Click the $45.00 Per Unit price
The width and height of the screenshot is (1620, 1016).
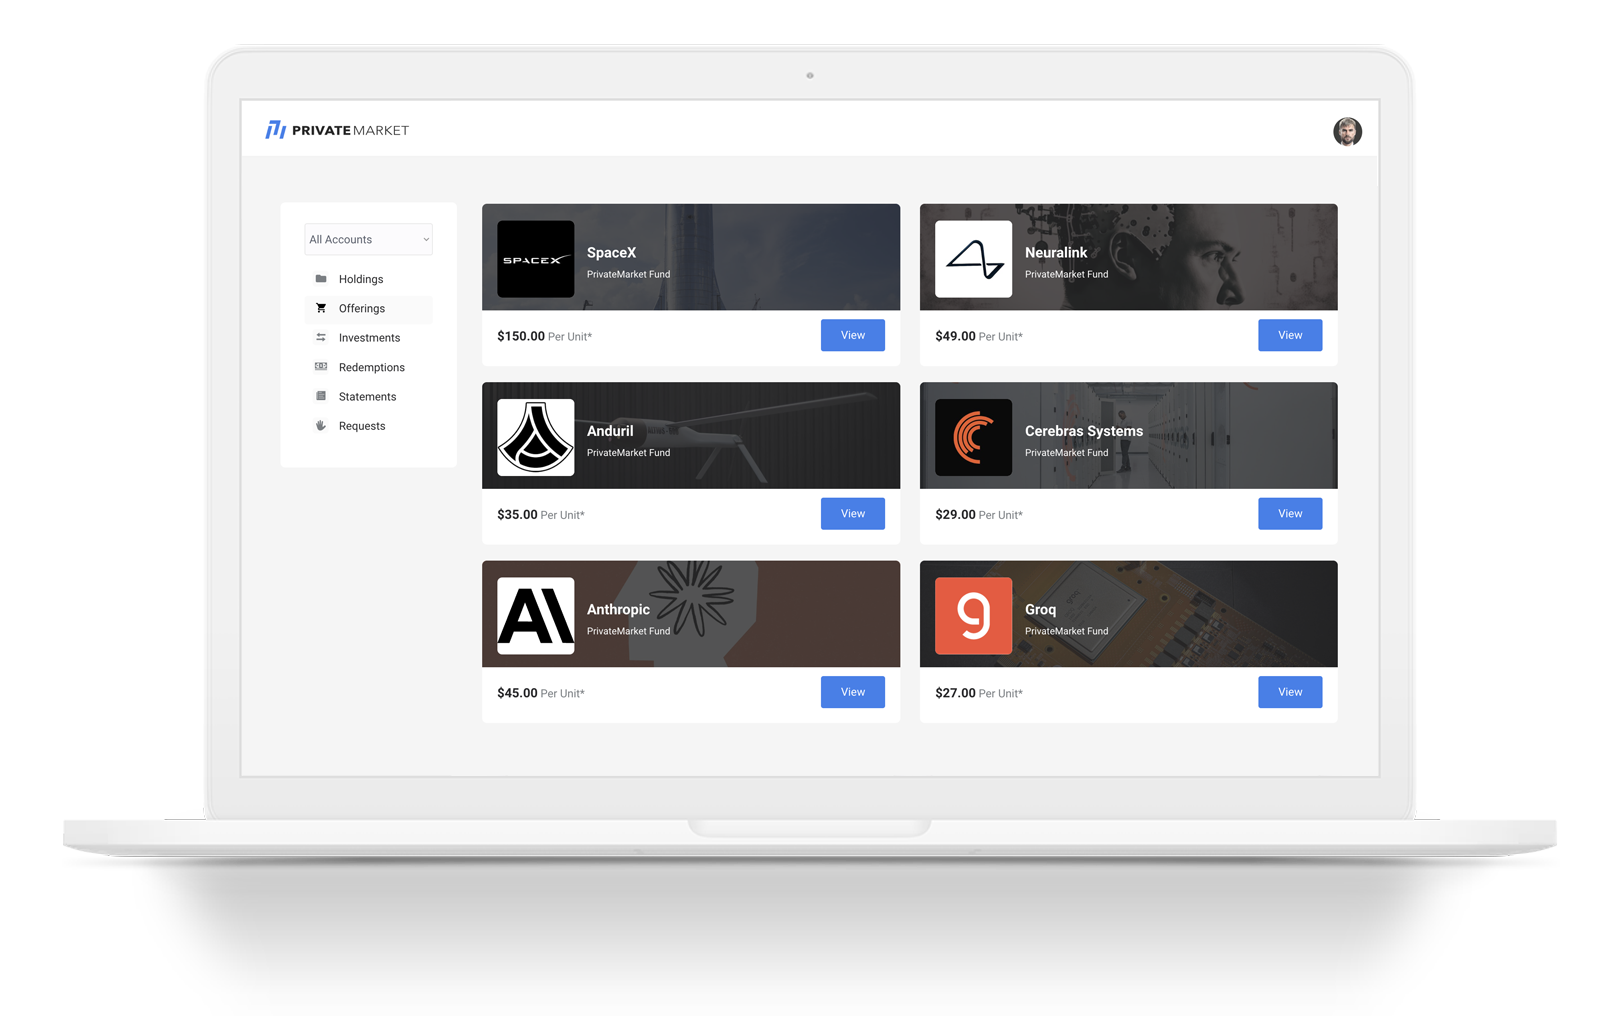[541, 693]
